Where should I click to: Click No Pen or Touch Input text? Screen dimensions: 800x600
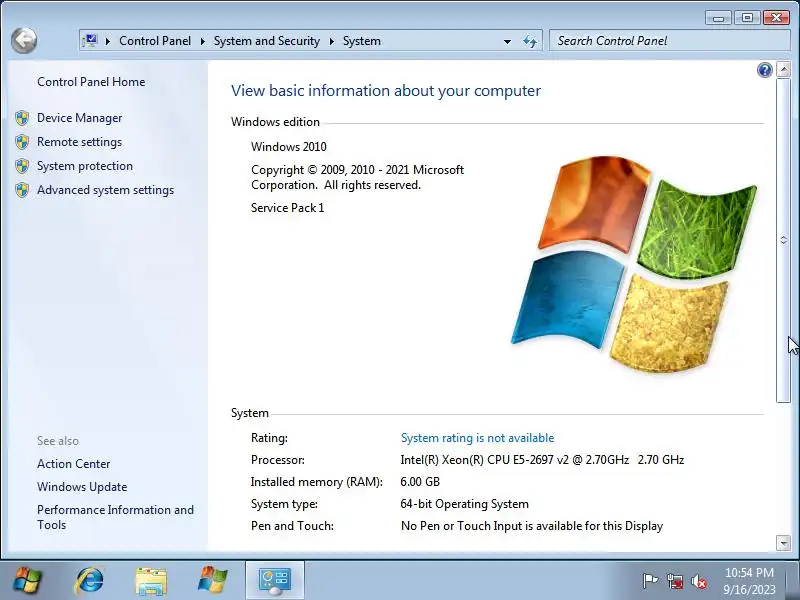(x=532, y=526)
